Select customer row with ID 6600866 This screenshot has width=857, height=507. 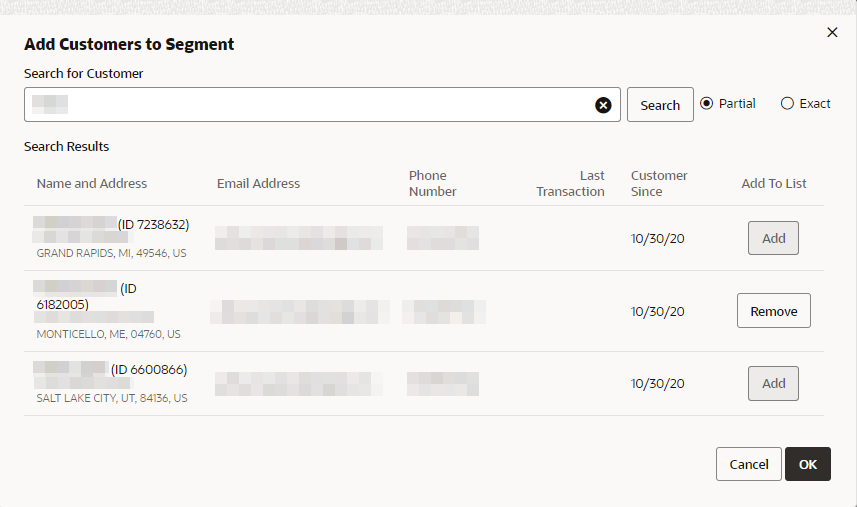[149, 370]
